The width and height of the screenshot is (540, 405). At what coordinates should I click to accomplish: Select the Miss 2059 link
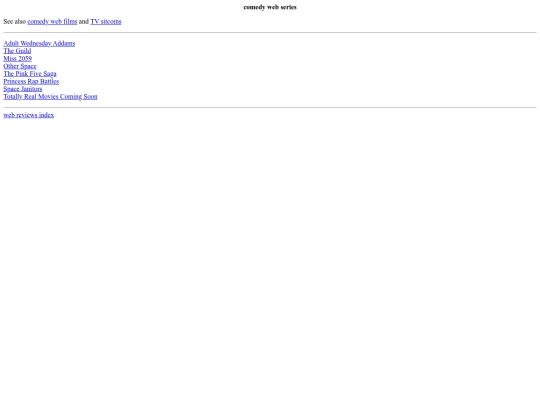[18, 59]
